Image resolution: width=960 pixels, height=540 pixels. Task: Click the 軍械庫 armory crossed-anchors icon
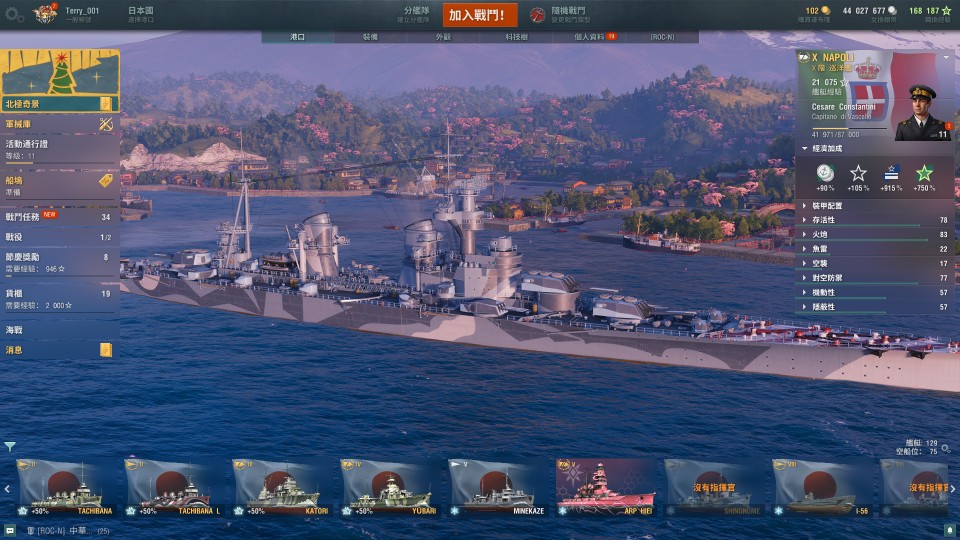click(x=106, y=124)
